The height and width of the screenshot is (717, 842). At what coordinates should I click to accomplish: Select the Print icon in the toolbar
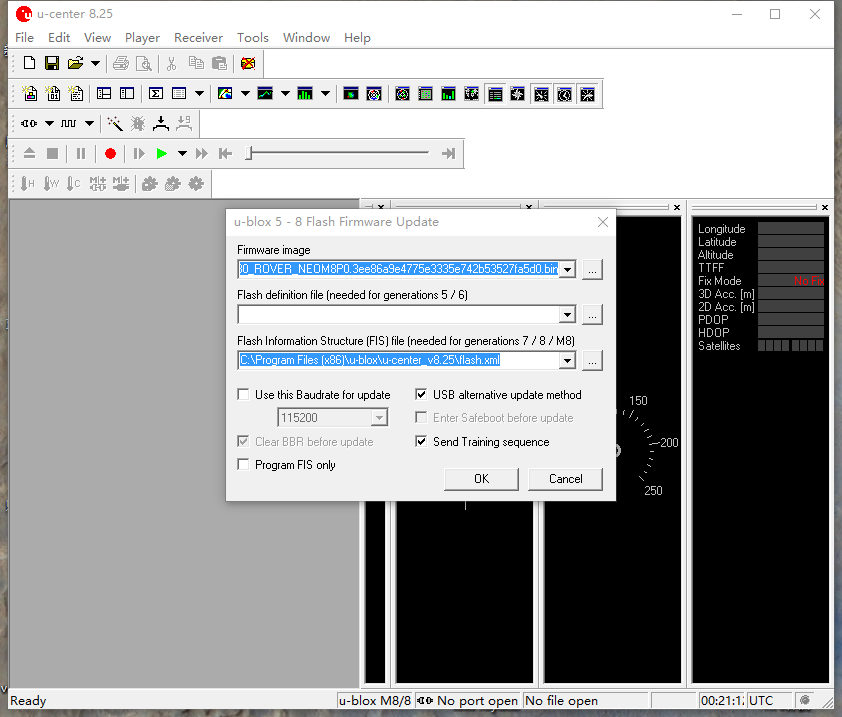[119, 63]
